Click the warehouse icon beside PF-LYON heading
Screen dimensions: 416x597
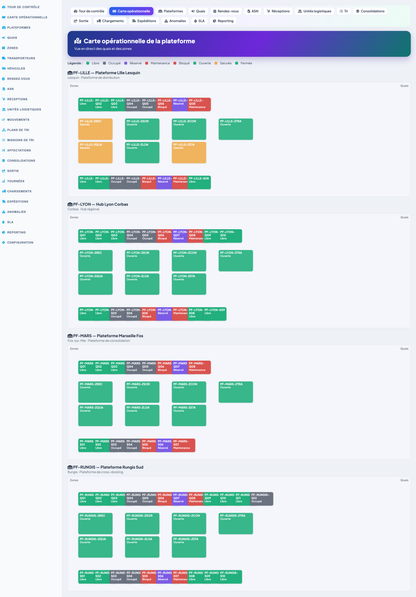point(70,204)
